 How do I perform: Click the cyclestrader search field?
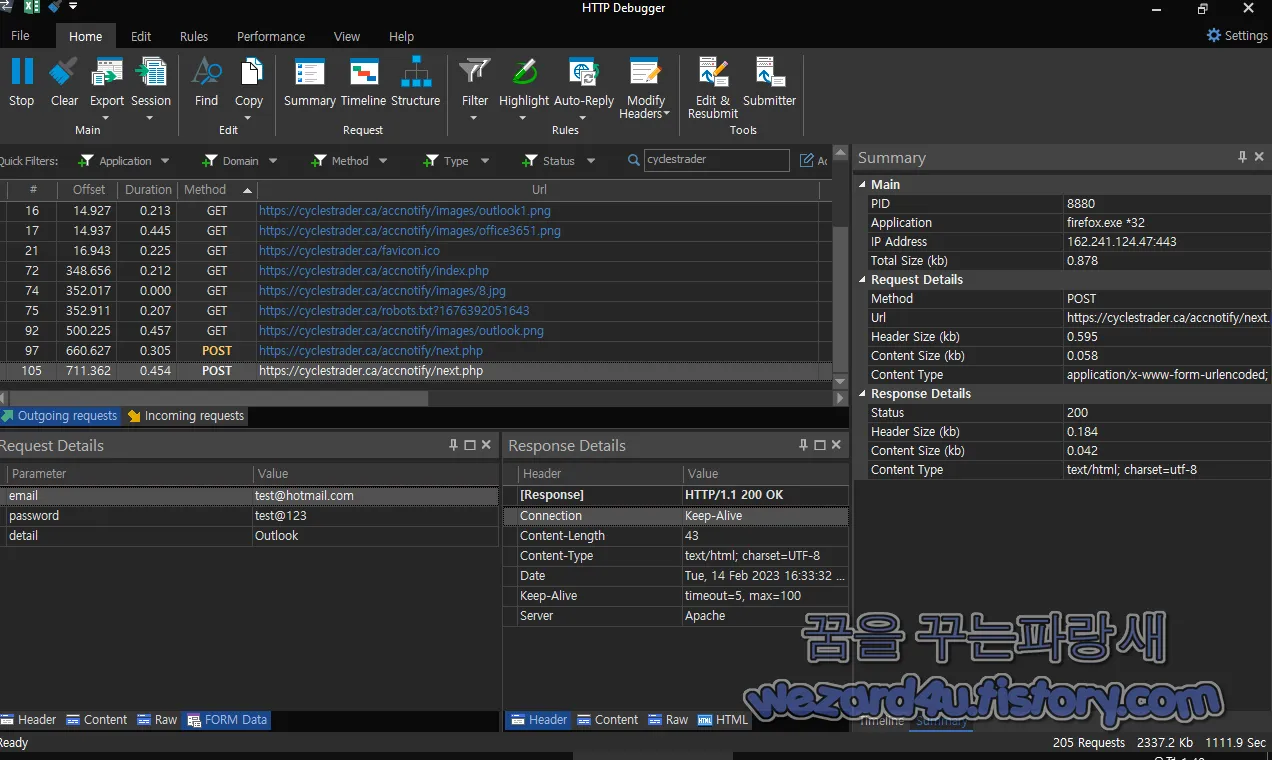(x=716, y=160)
